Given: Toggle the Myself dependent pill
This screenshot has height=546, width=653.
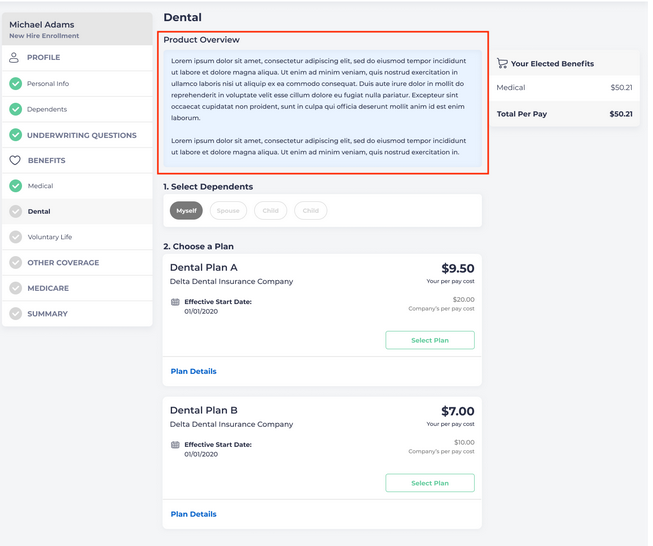Looking at the screenshot, I should [186, 211].
